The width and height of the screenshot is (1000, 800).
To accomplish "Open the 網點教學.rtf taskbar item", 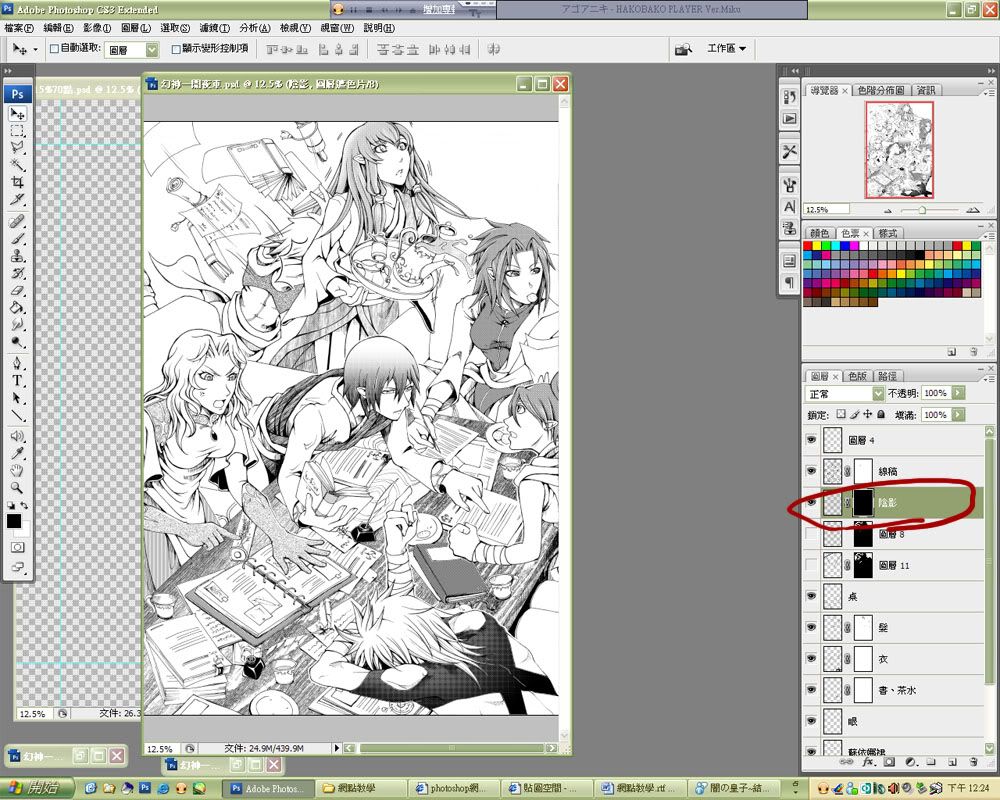I will [642, 789].
